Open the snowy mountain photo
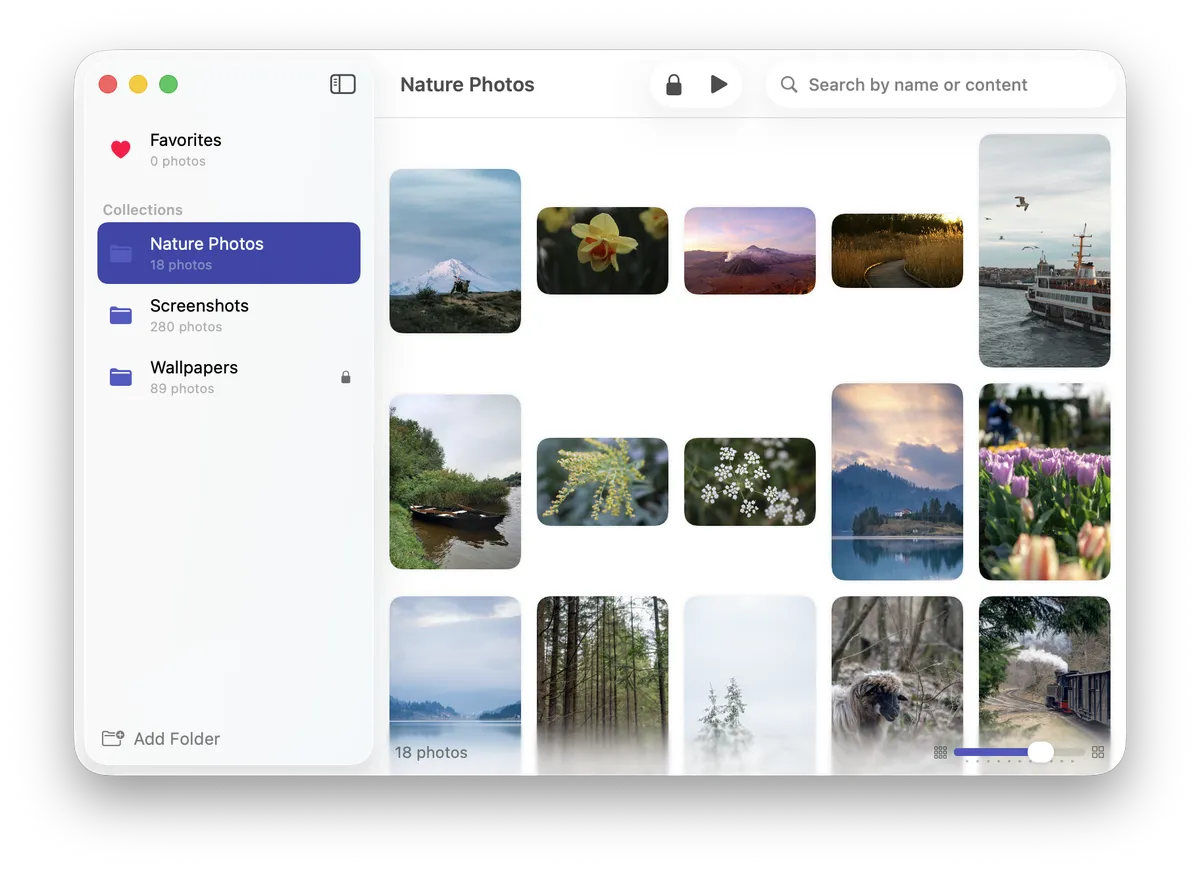The width and height of the screenshot is (1200, 873). click(x=455, y=251)
